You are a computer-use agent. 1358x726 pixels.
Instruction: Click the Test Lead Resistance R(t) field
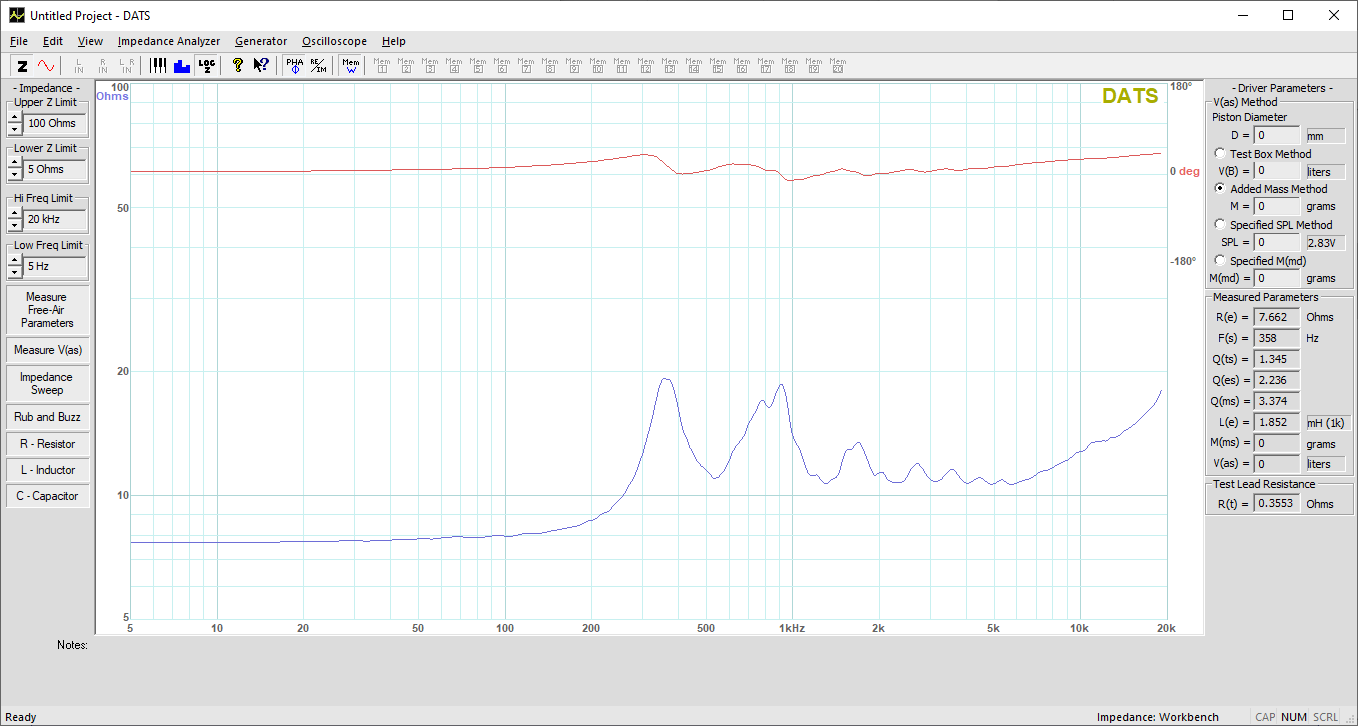click(1277, 504)
